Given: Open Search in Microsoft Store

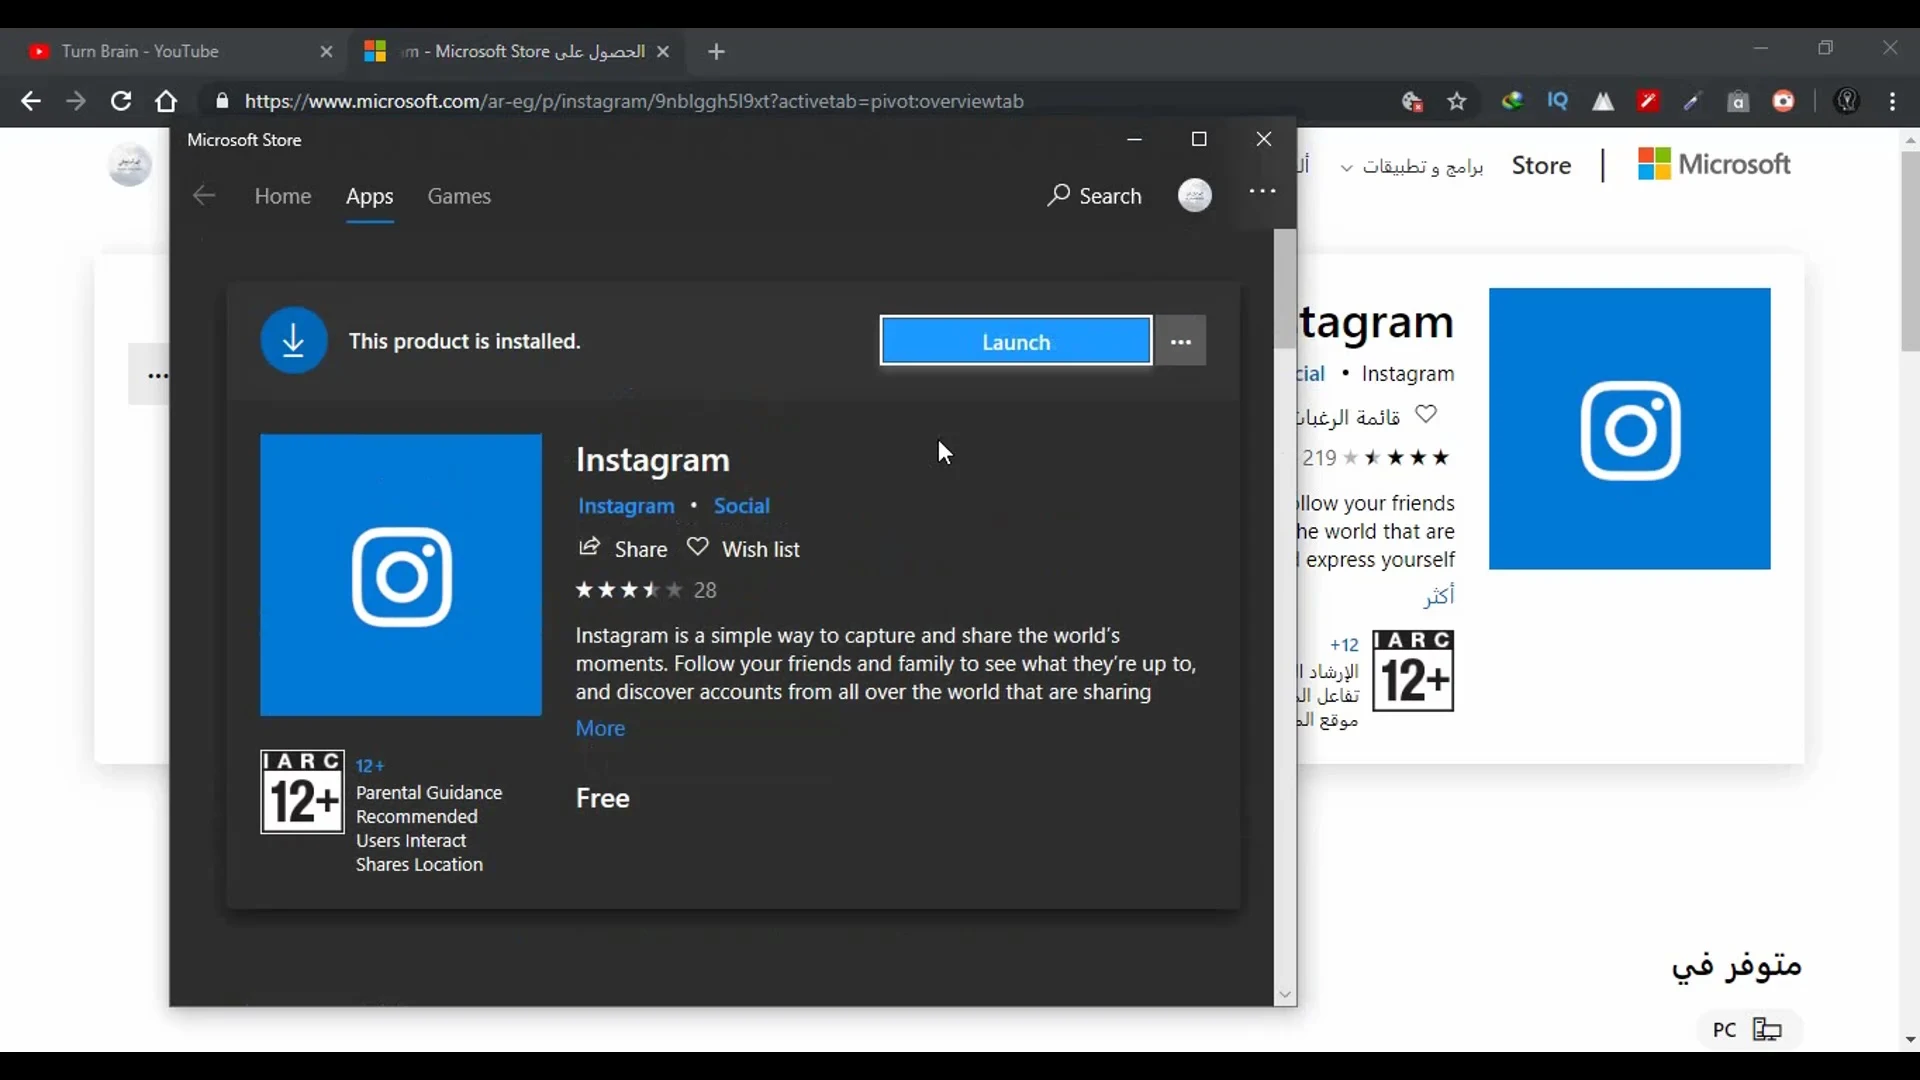Looking at the screenshot, I should pyautogui.click(x=1095, y=196).
